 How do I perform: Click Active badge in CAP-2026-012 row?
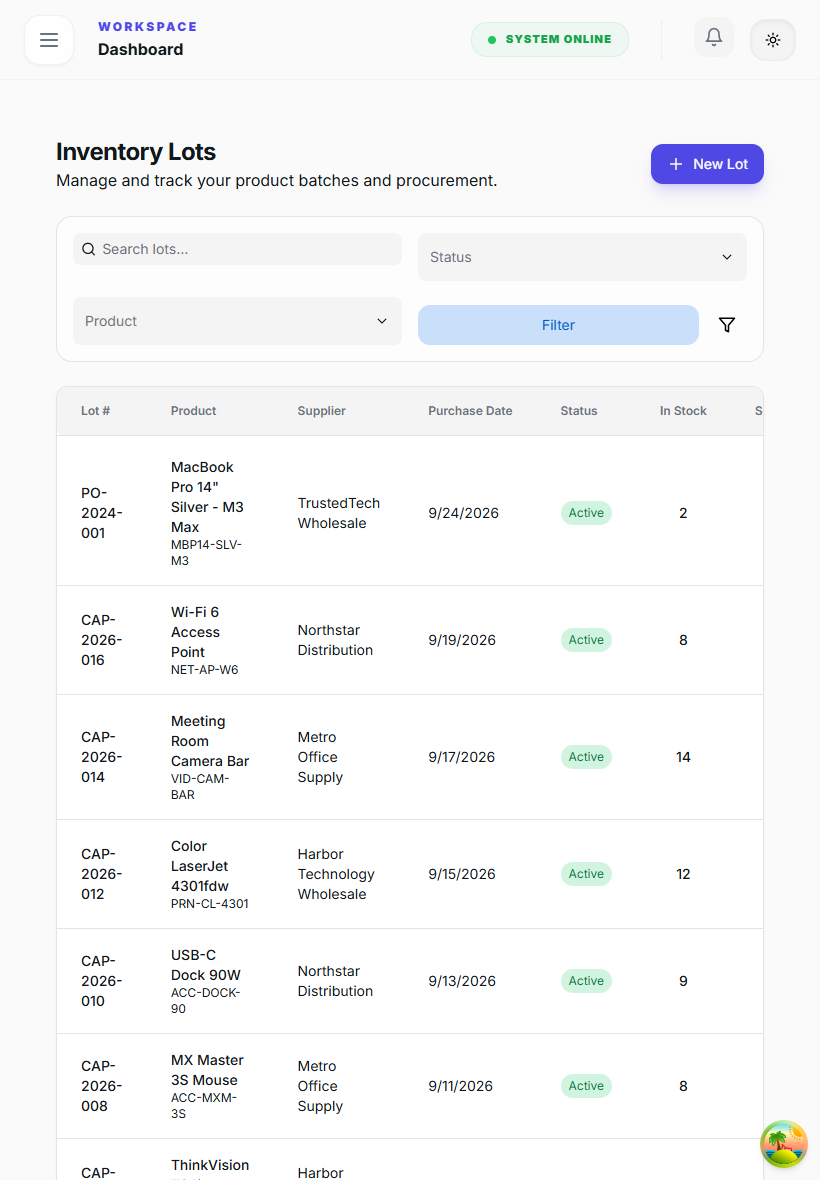coord(586,874)
